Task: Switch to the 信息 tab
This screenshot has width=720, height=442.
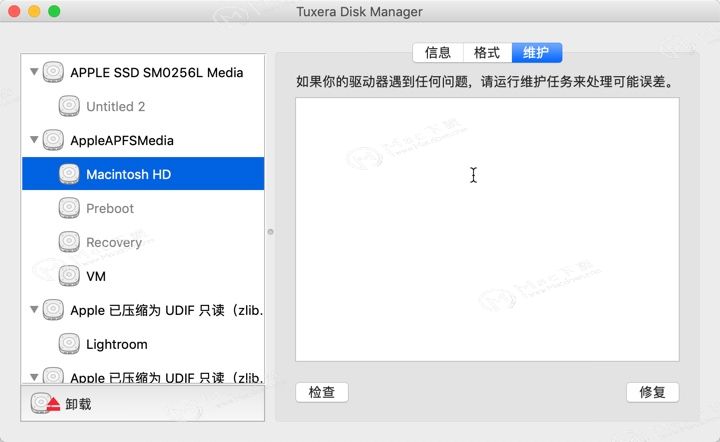Action: (x=438, y=53)
